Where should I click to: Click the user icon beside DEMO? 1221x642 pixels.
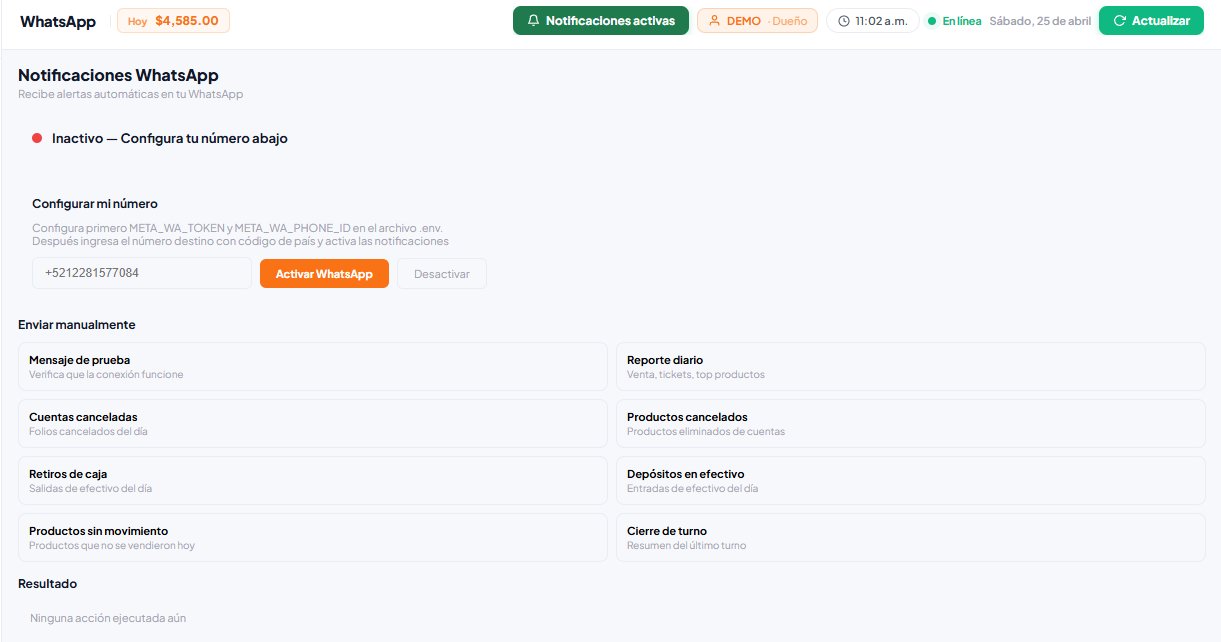pyautogui.click(x=714, y=21)
